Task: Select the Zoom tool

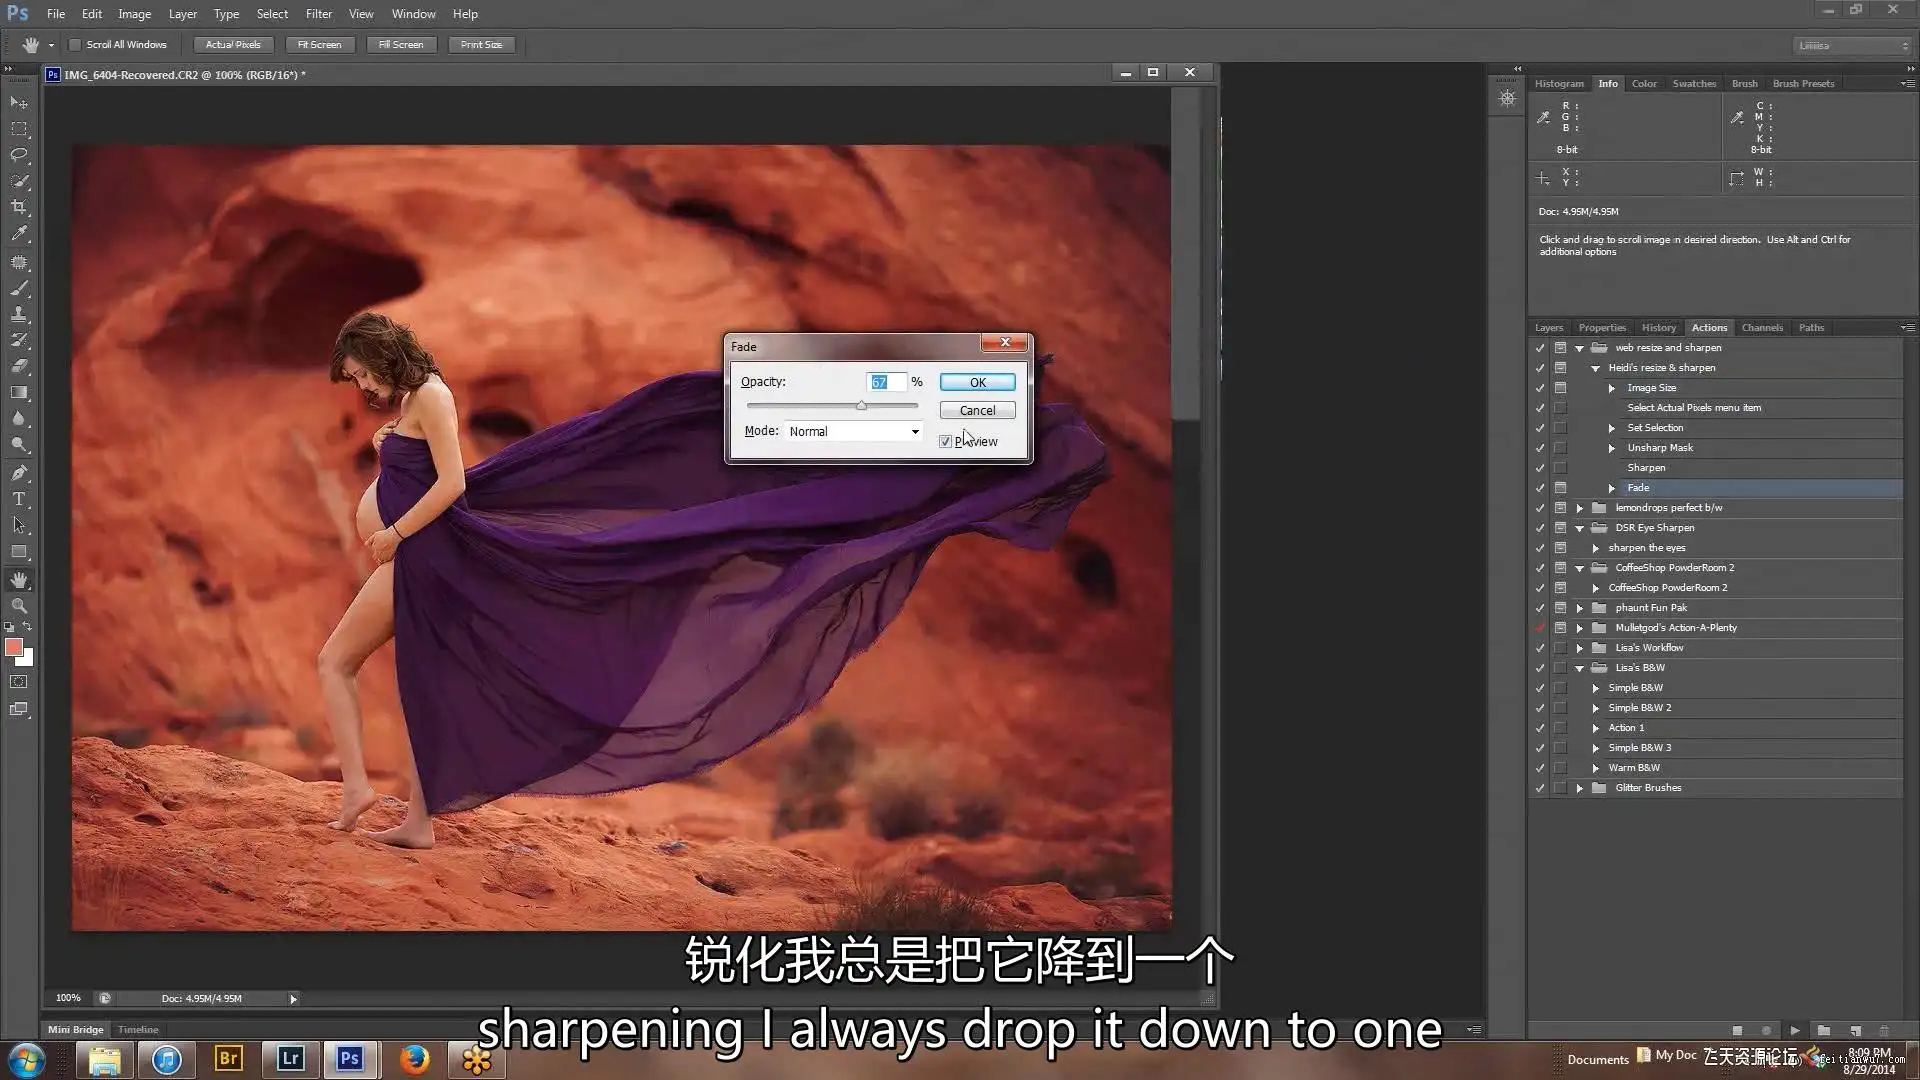Action: (x=19, y=606)
